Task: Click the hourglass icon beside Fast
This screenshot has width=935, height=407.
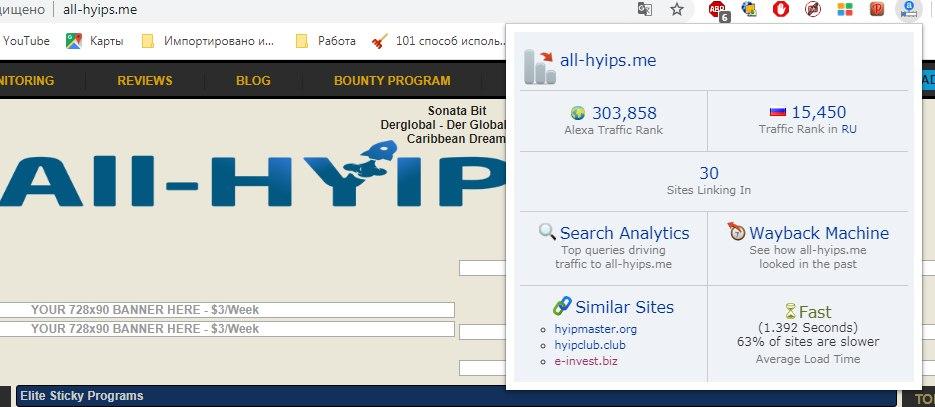Action: (x=791, y=311)
